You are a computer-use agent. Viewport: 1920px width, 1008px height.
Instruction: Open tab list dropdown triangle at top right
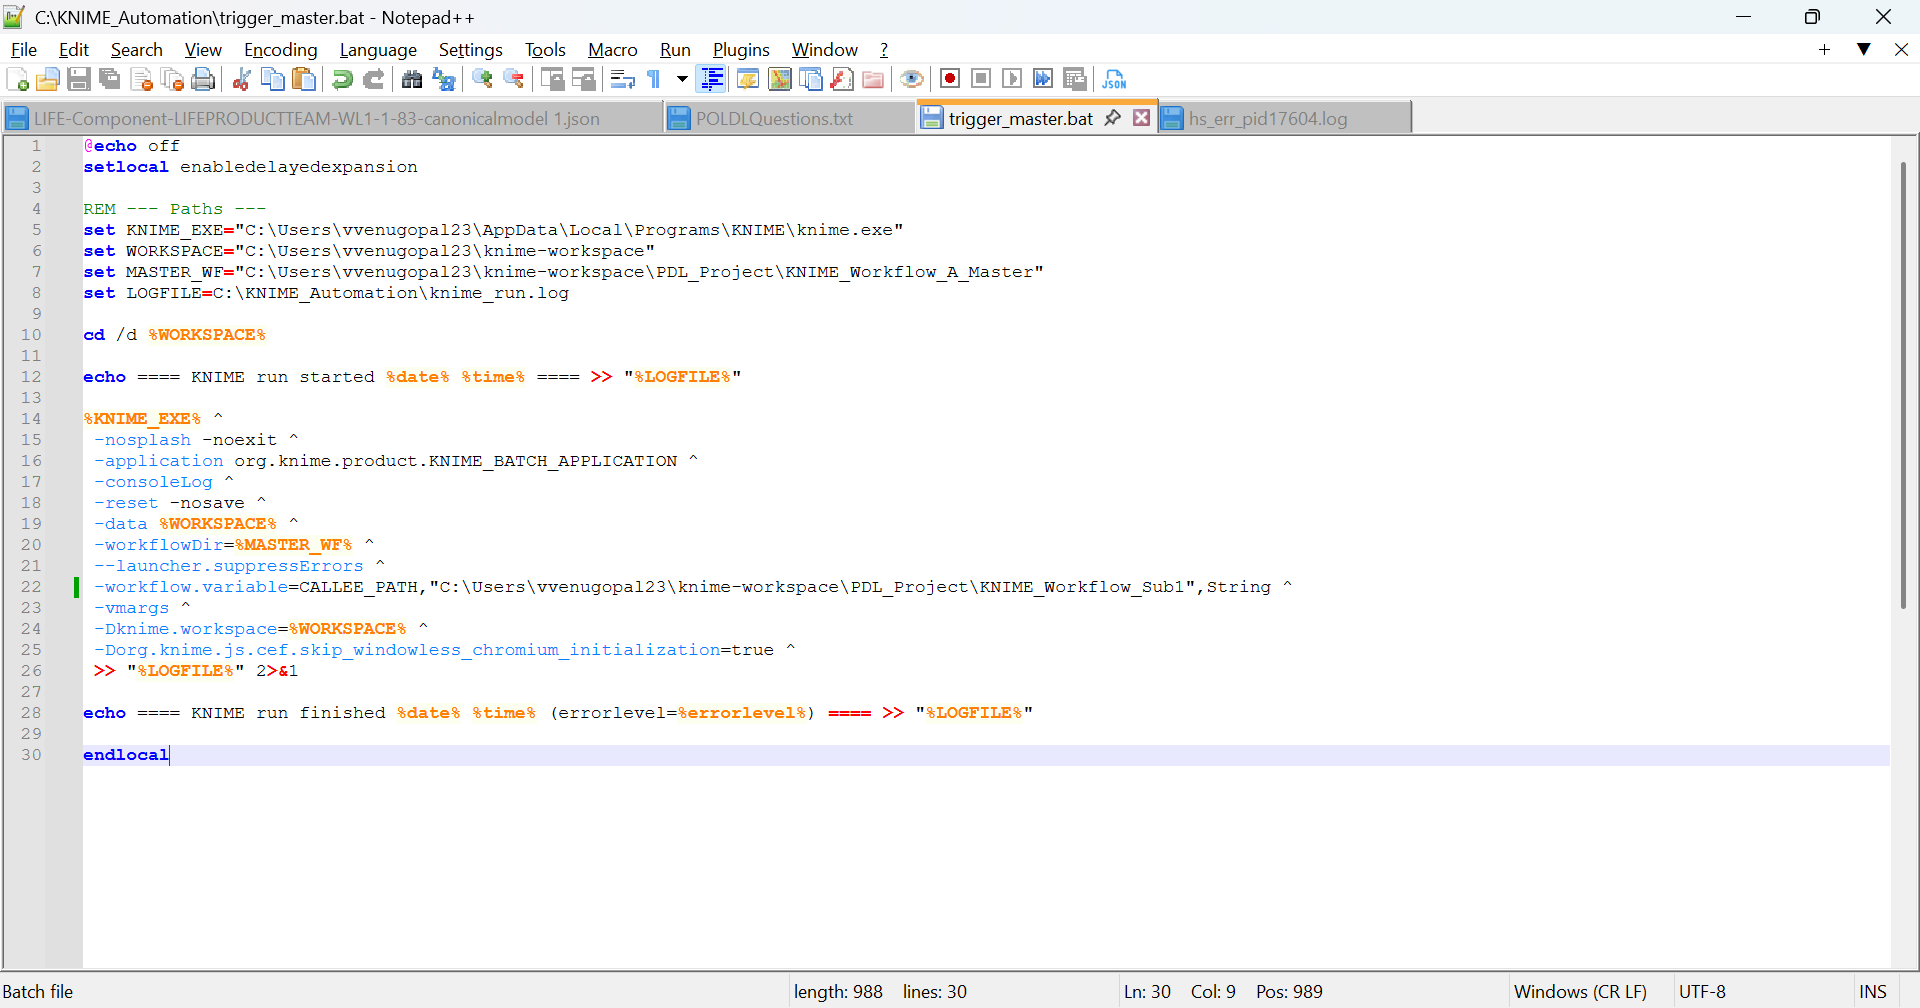tap(1863, 49)
